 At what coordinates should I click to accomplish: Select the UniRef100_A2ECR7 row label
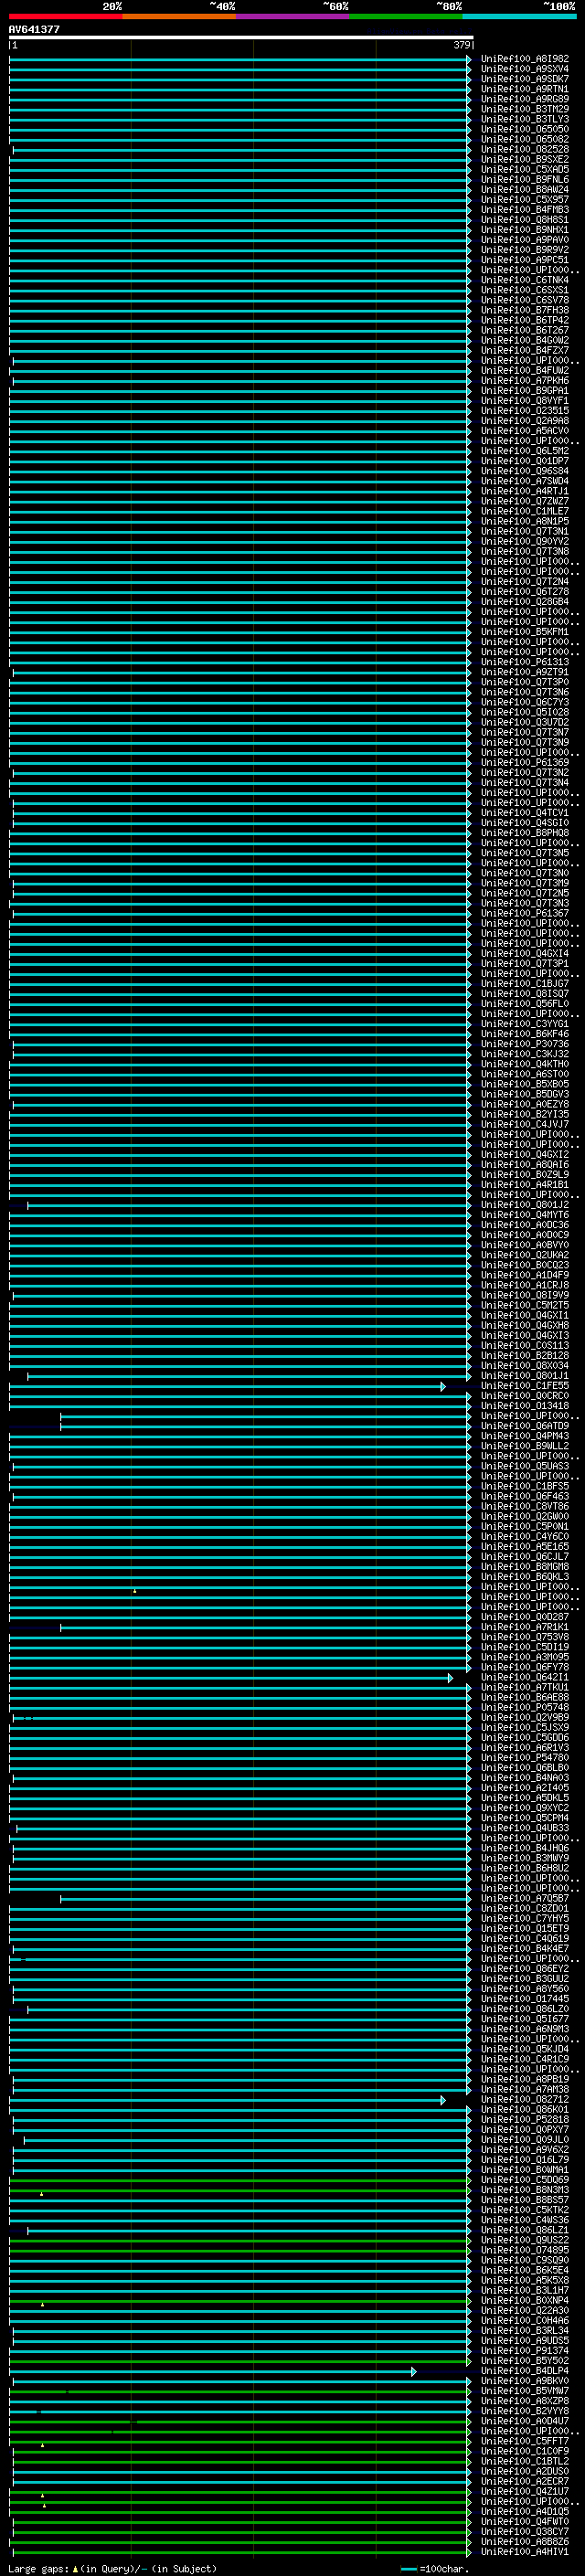tap(525, 2481)
